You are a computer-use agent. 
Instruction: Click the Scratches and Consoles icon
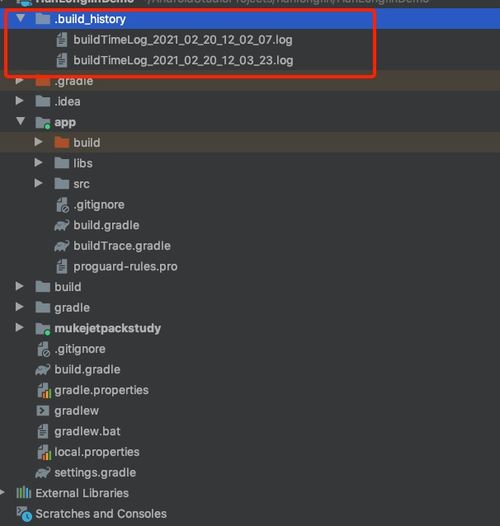click(x=24, y=514)
